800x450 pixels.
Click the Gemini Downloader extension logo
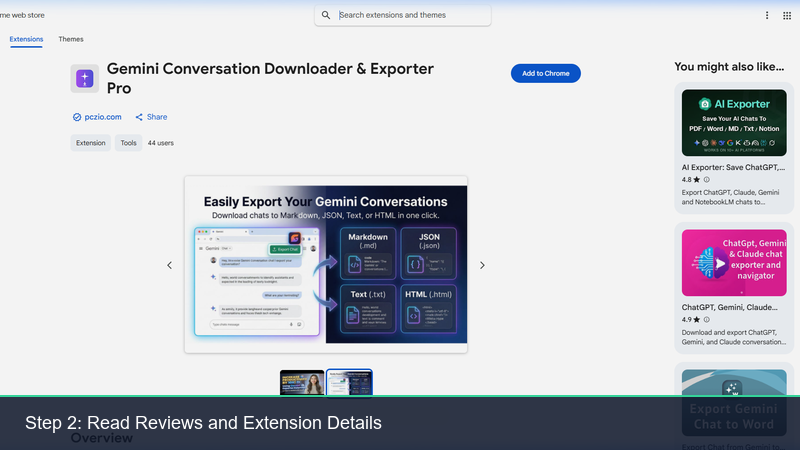tap(85, 79)
